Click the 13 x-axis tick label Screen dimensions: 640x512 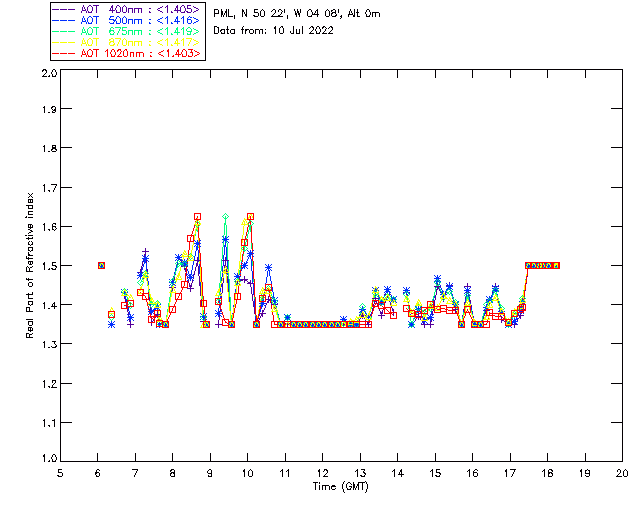coord(360,474)
